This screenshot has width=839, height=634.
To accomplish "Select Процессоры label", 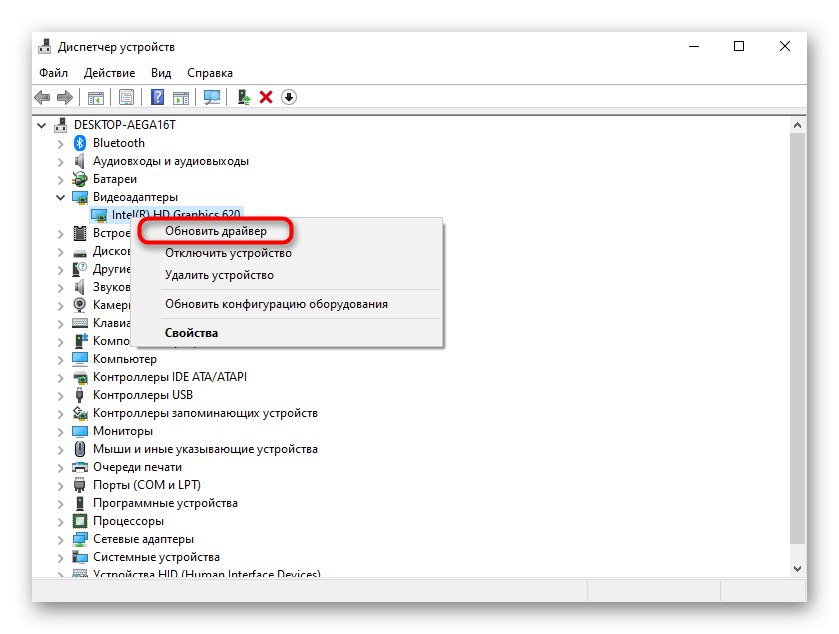I will click(x=128, y=521).
